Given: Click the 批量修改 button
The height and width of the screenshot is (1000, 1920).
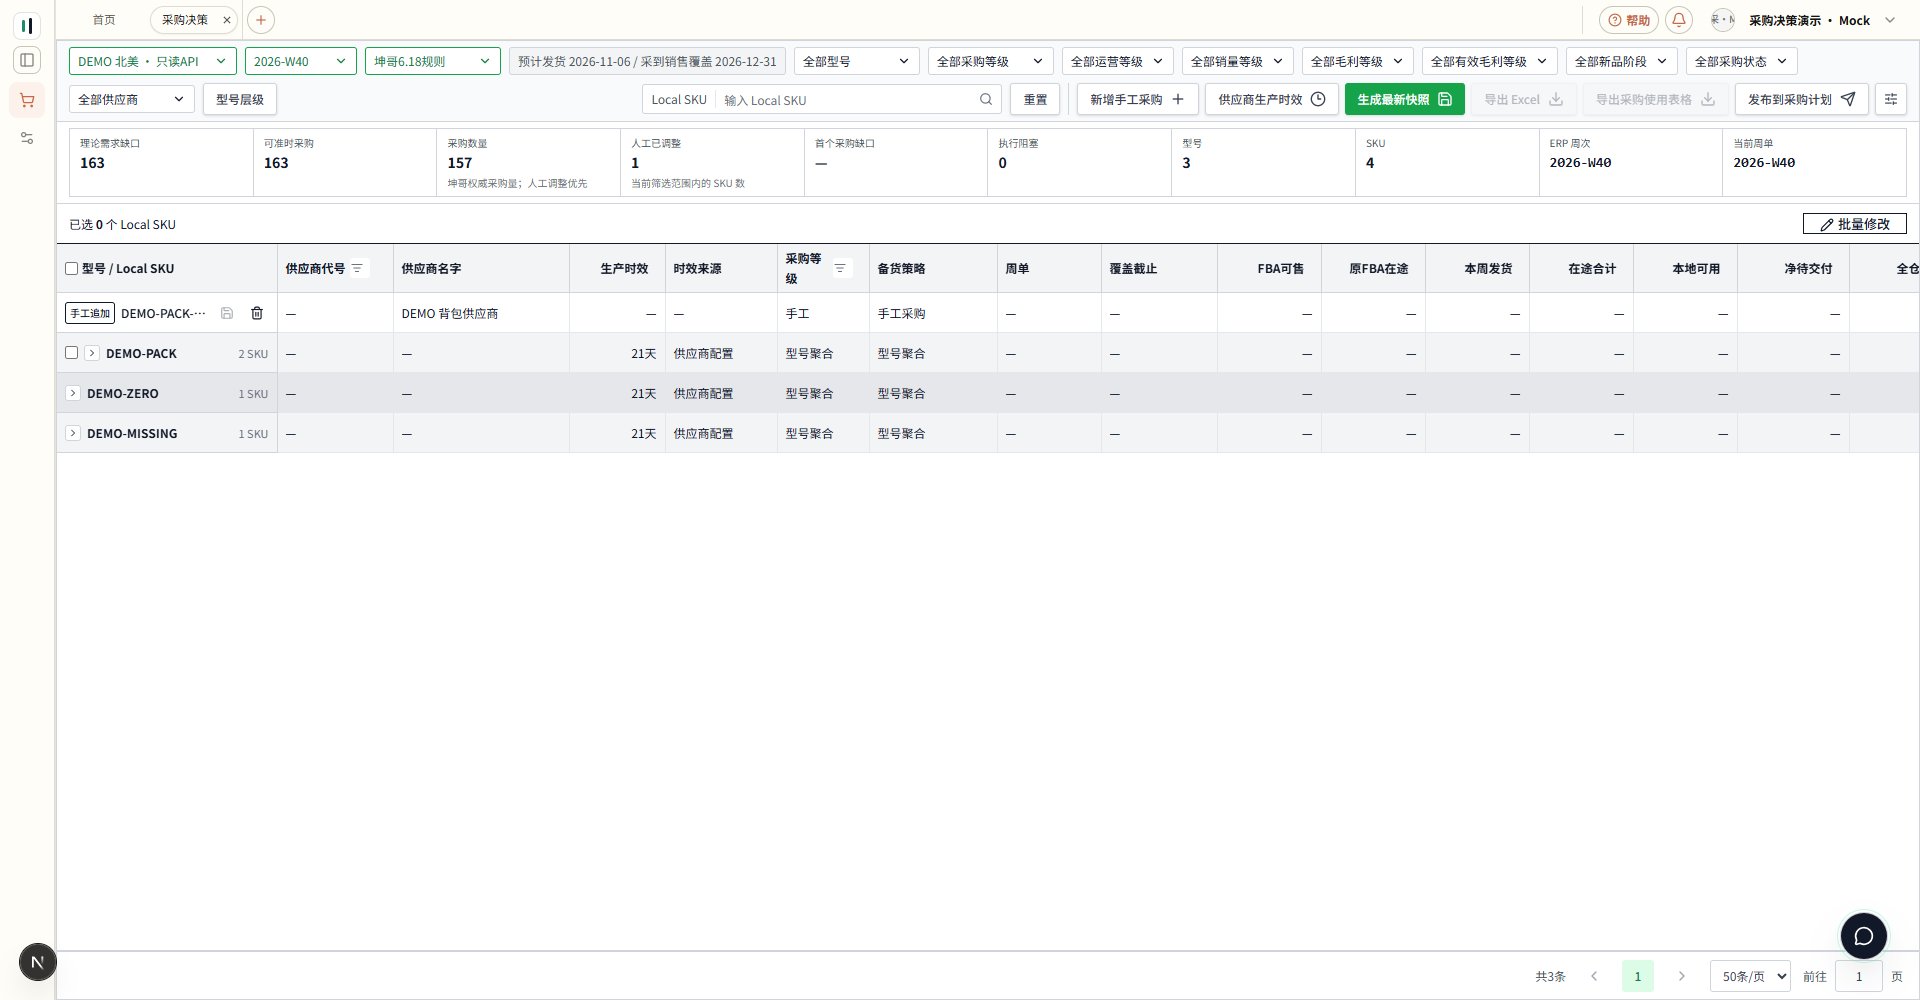Looking at the screenshot, I should pyautogui.click(x=1855, y=224).
